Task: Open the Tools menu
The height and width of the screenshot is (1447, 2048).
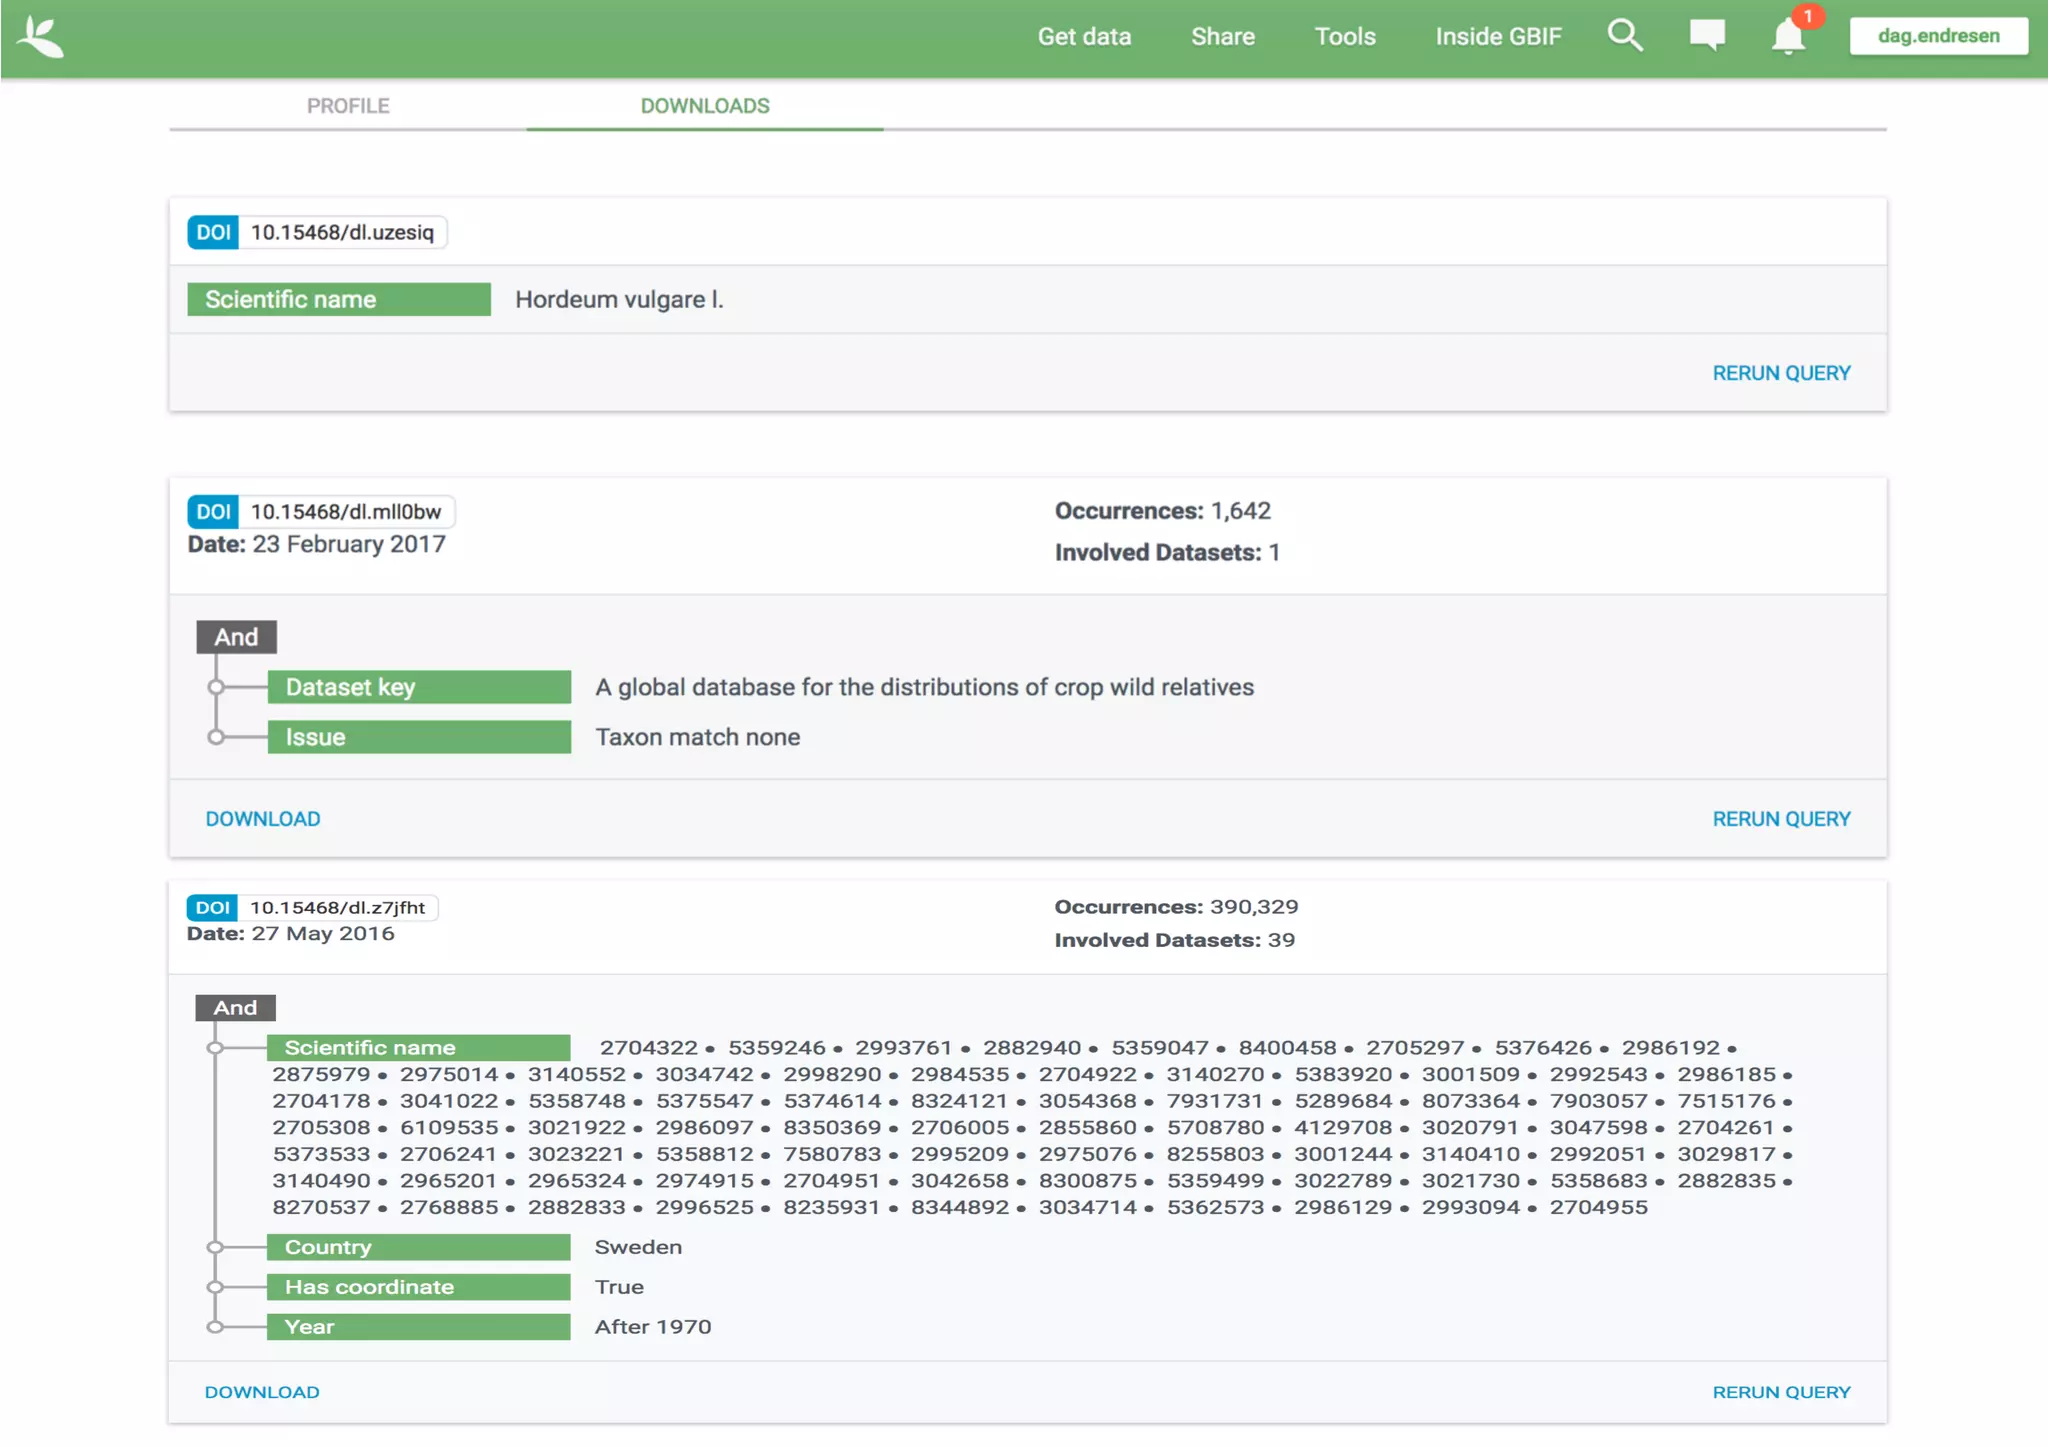Action: pyautogui.click(x=1344, y=37)
